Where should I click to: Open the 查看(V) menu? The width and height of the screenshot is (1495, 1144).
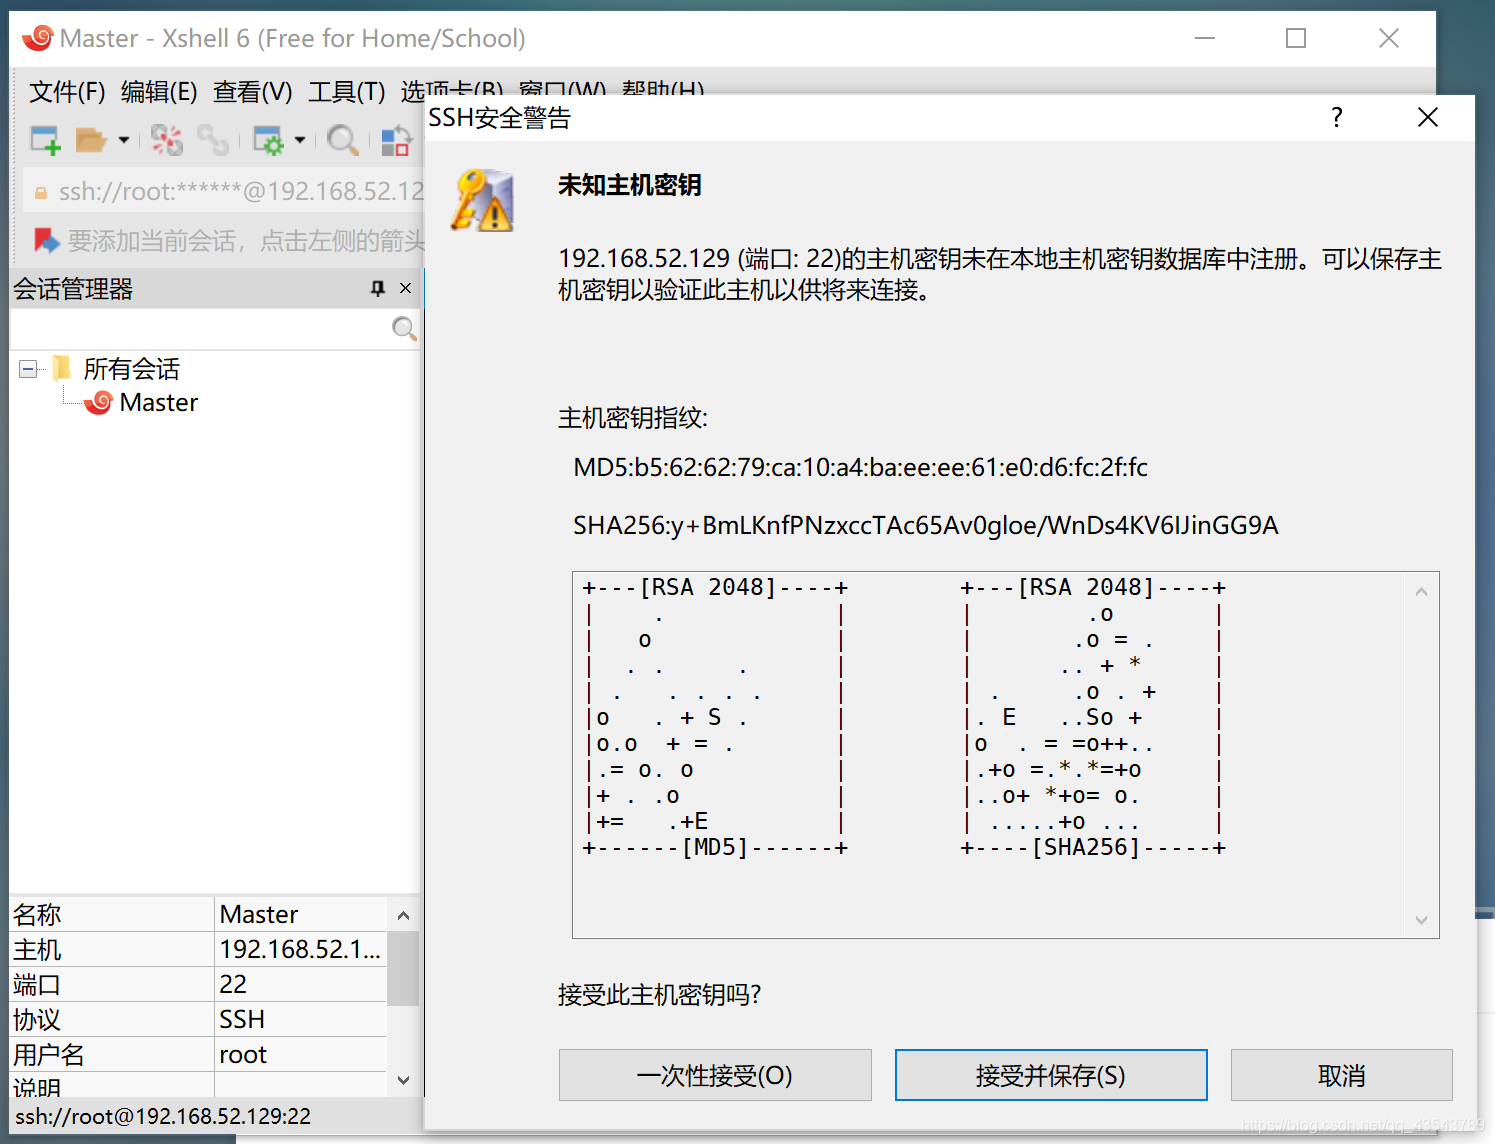(x=252, y=92)
